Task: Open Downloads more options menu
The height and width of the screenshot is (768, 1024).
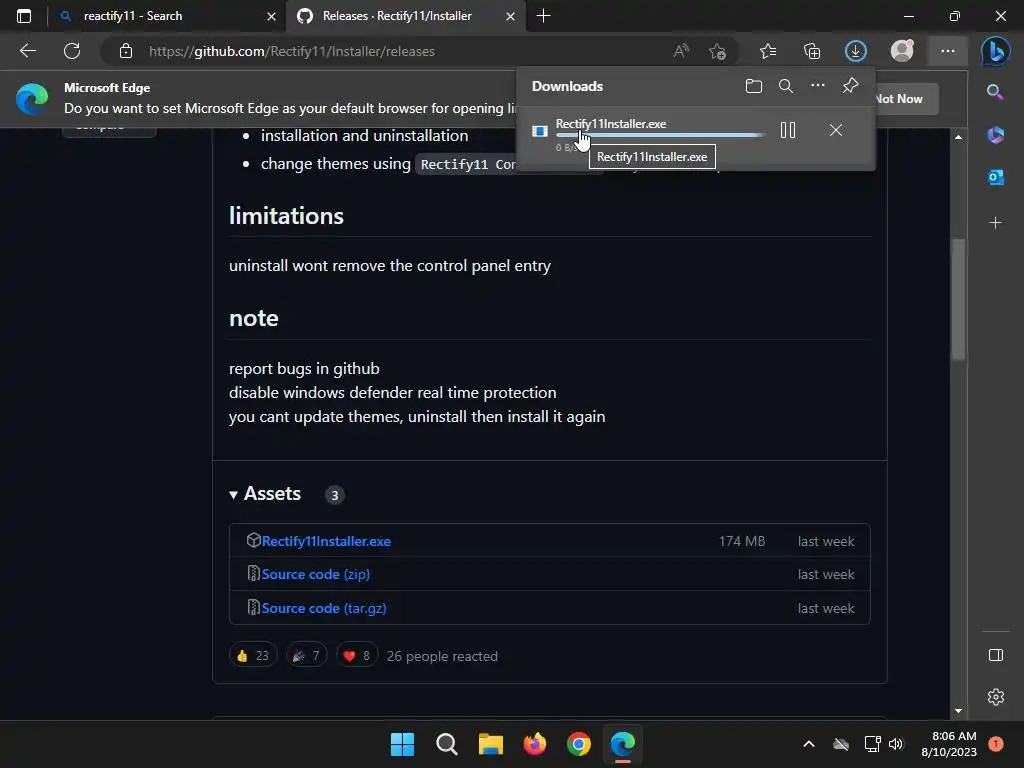Action: pyautogui.click(x=818, y=86)
